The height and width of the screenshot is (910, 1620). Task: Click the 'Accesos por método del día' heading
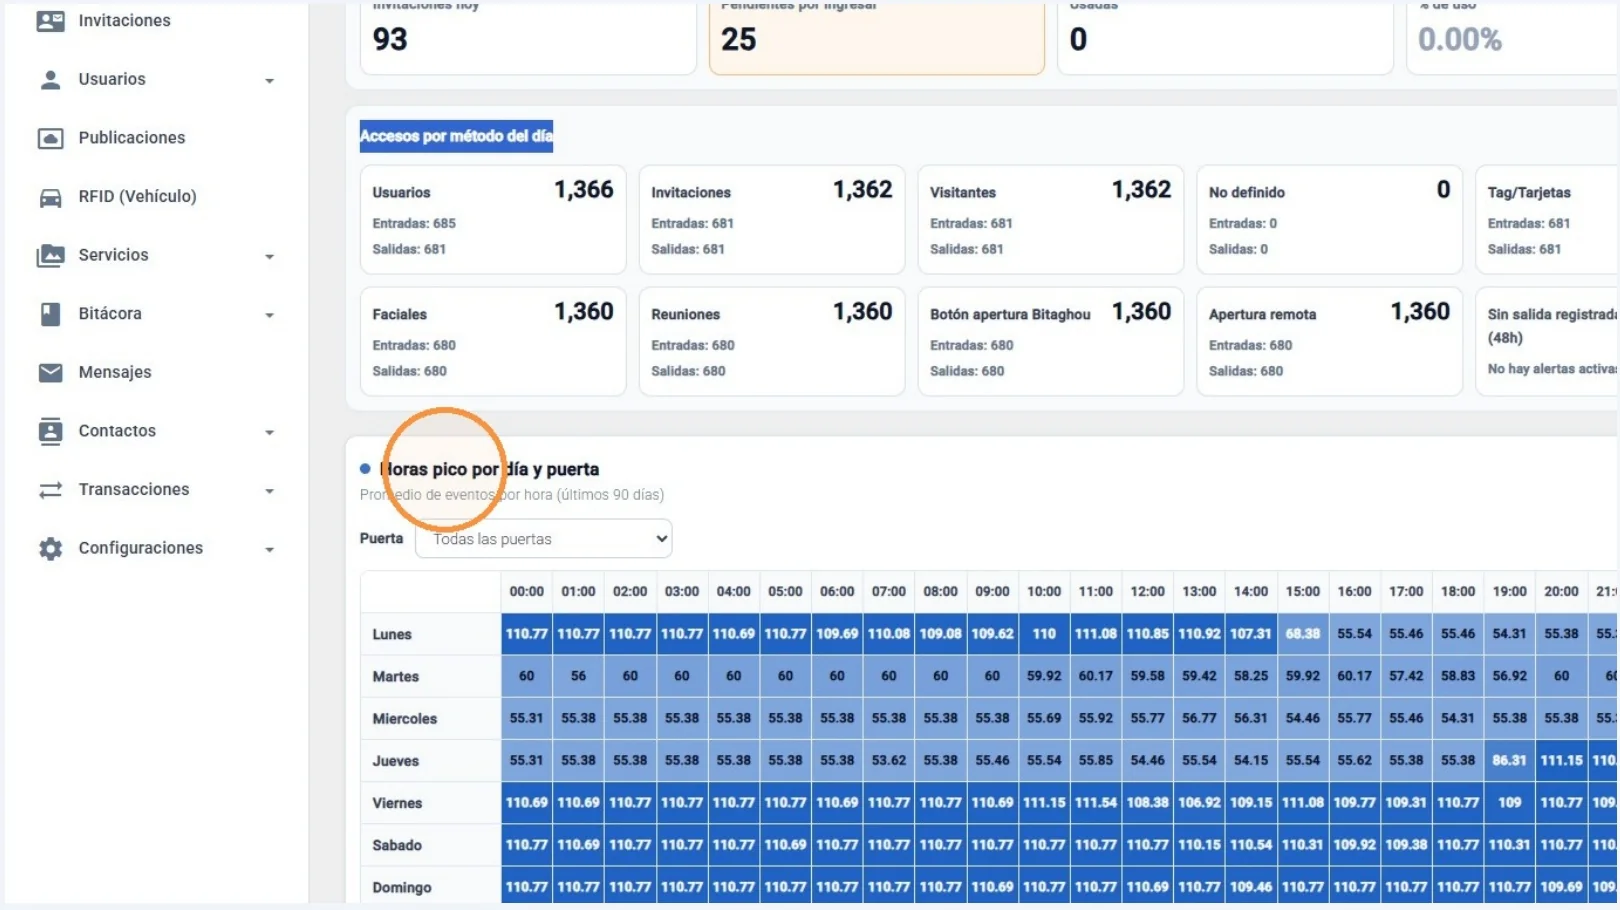click(x=456, y=136)
